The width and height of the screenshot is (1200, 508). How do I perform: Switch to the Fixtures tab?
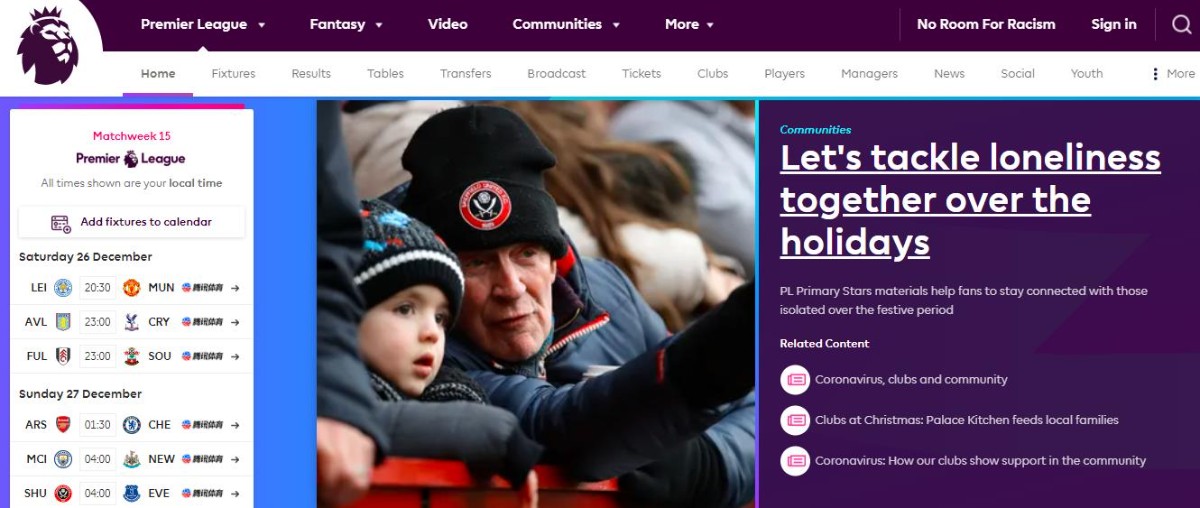click(x=233, y=74)
